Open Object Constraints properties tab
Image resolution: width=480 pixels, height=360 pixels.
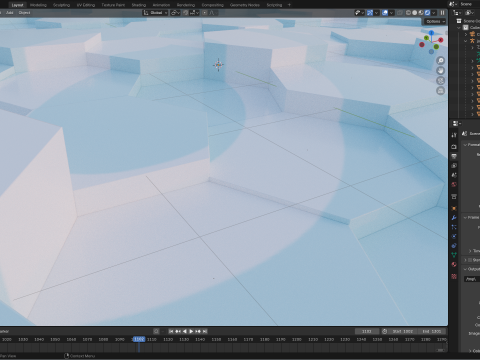[454, 246]
